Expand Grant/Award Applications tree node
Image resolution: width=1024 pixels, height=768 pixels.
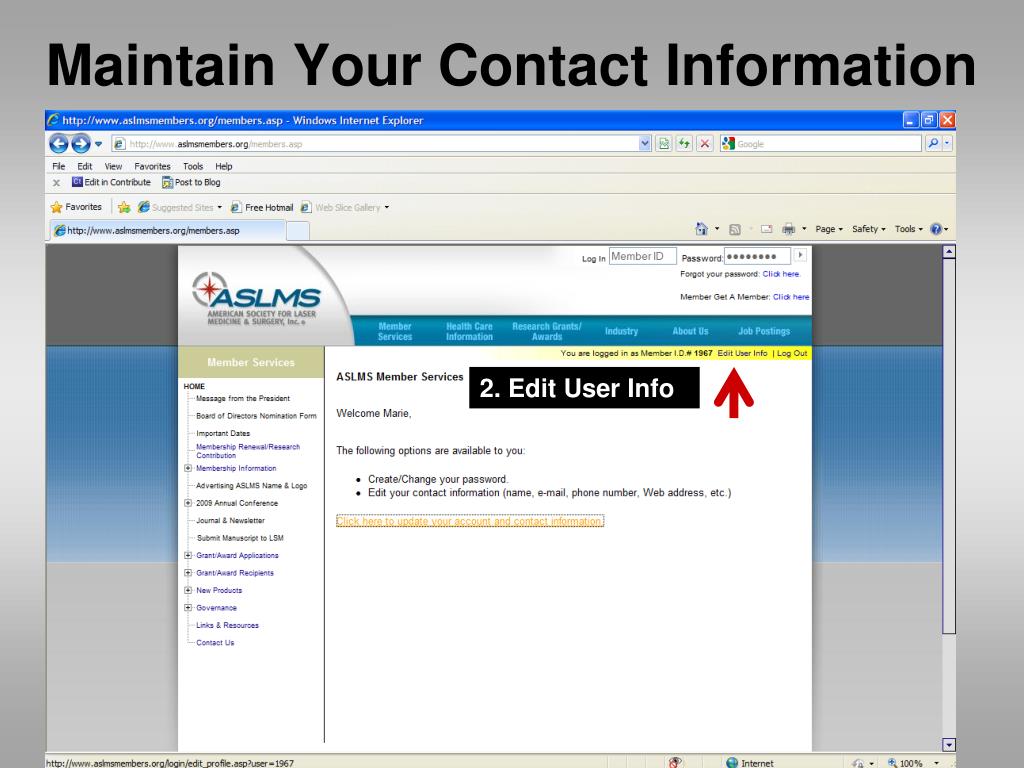click(x=188, y=555)
